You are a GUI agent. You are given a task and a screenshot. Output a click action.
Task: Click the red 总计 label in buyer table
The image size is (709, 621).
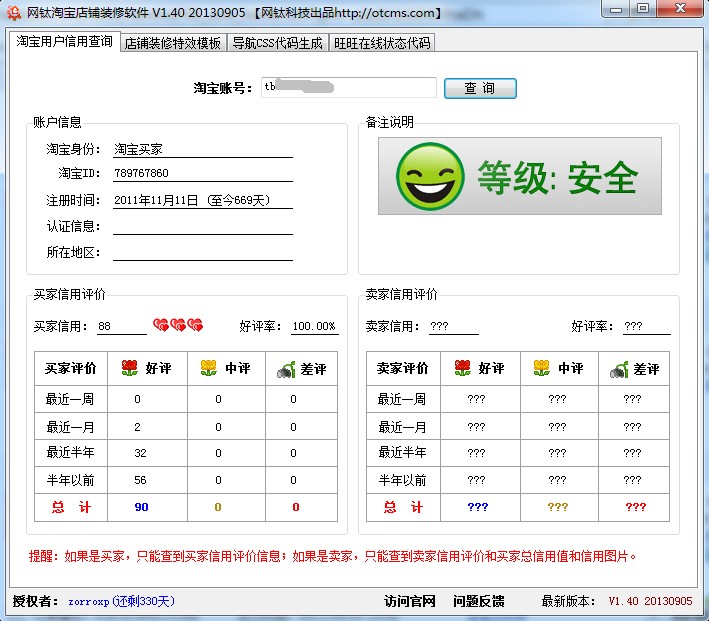tap(71, 507)
